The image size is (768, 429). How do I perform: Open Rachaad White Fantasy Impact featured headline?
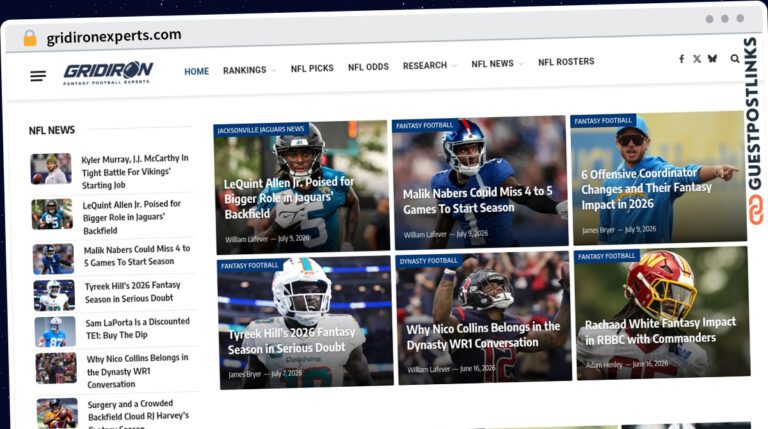[x=660, y=331]
